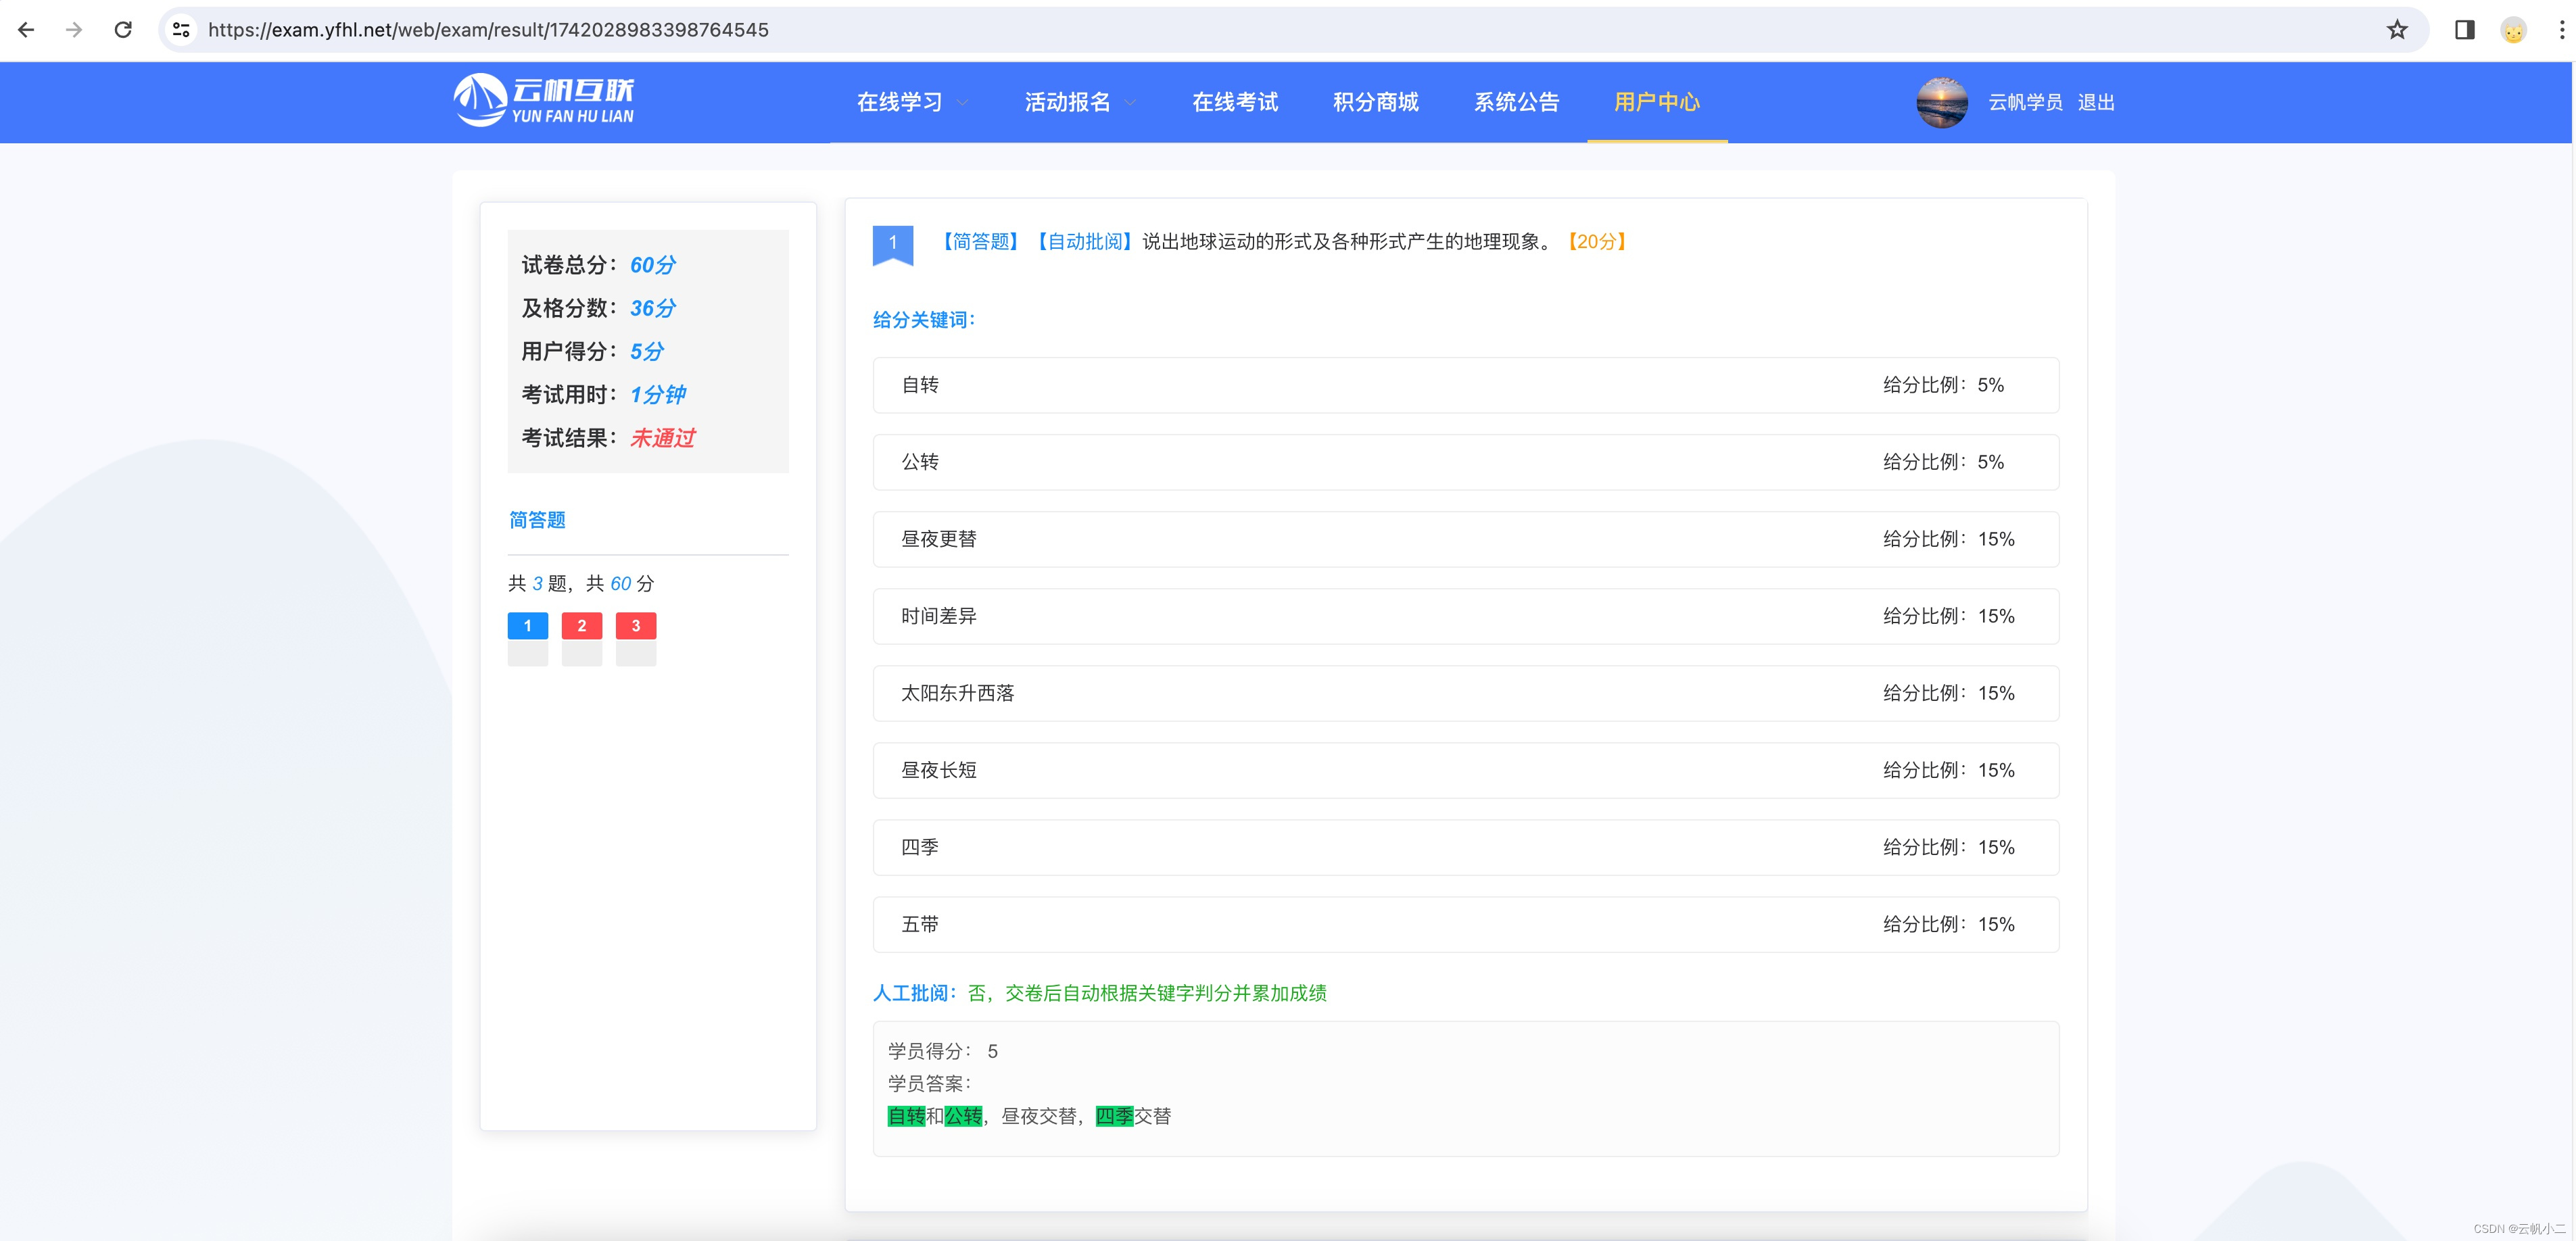Click the site information icon in address bar
Viewport: 2576px width, 1241px height.
[181, 30]
